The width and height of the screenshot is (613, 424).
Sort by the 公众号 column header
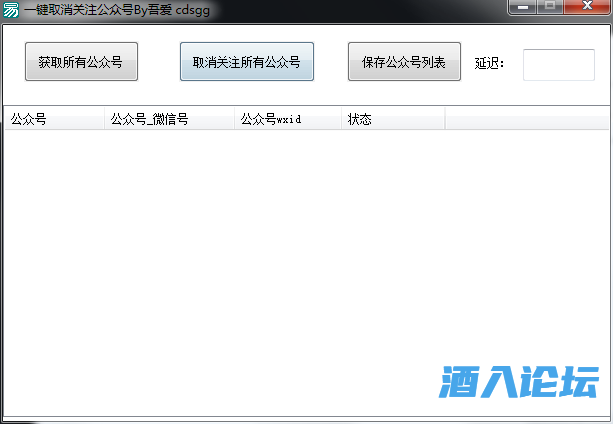[x=54, y=119]
